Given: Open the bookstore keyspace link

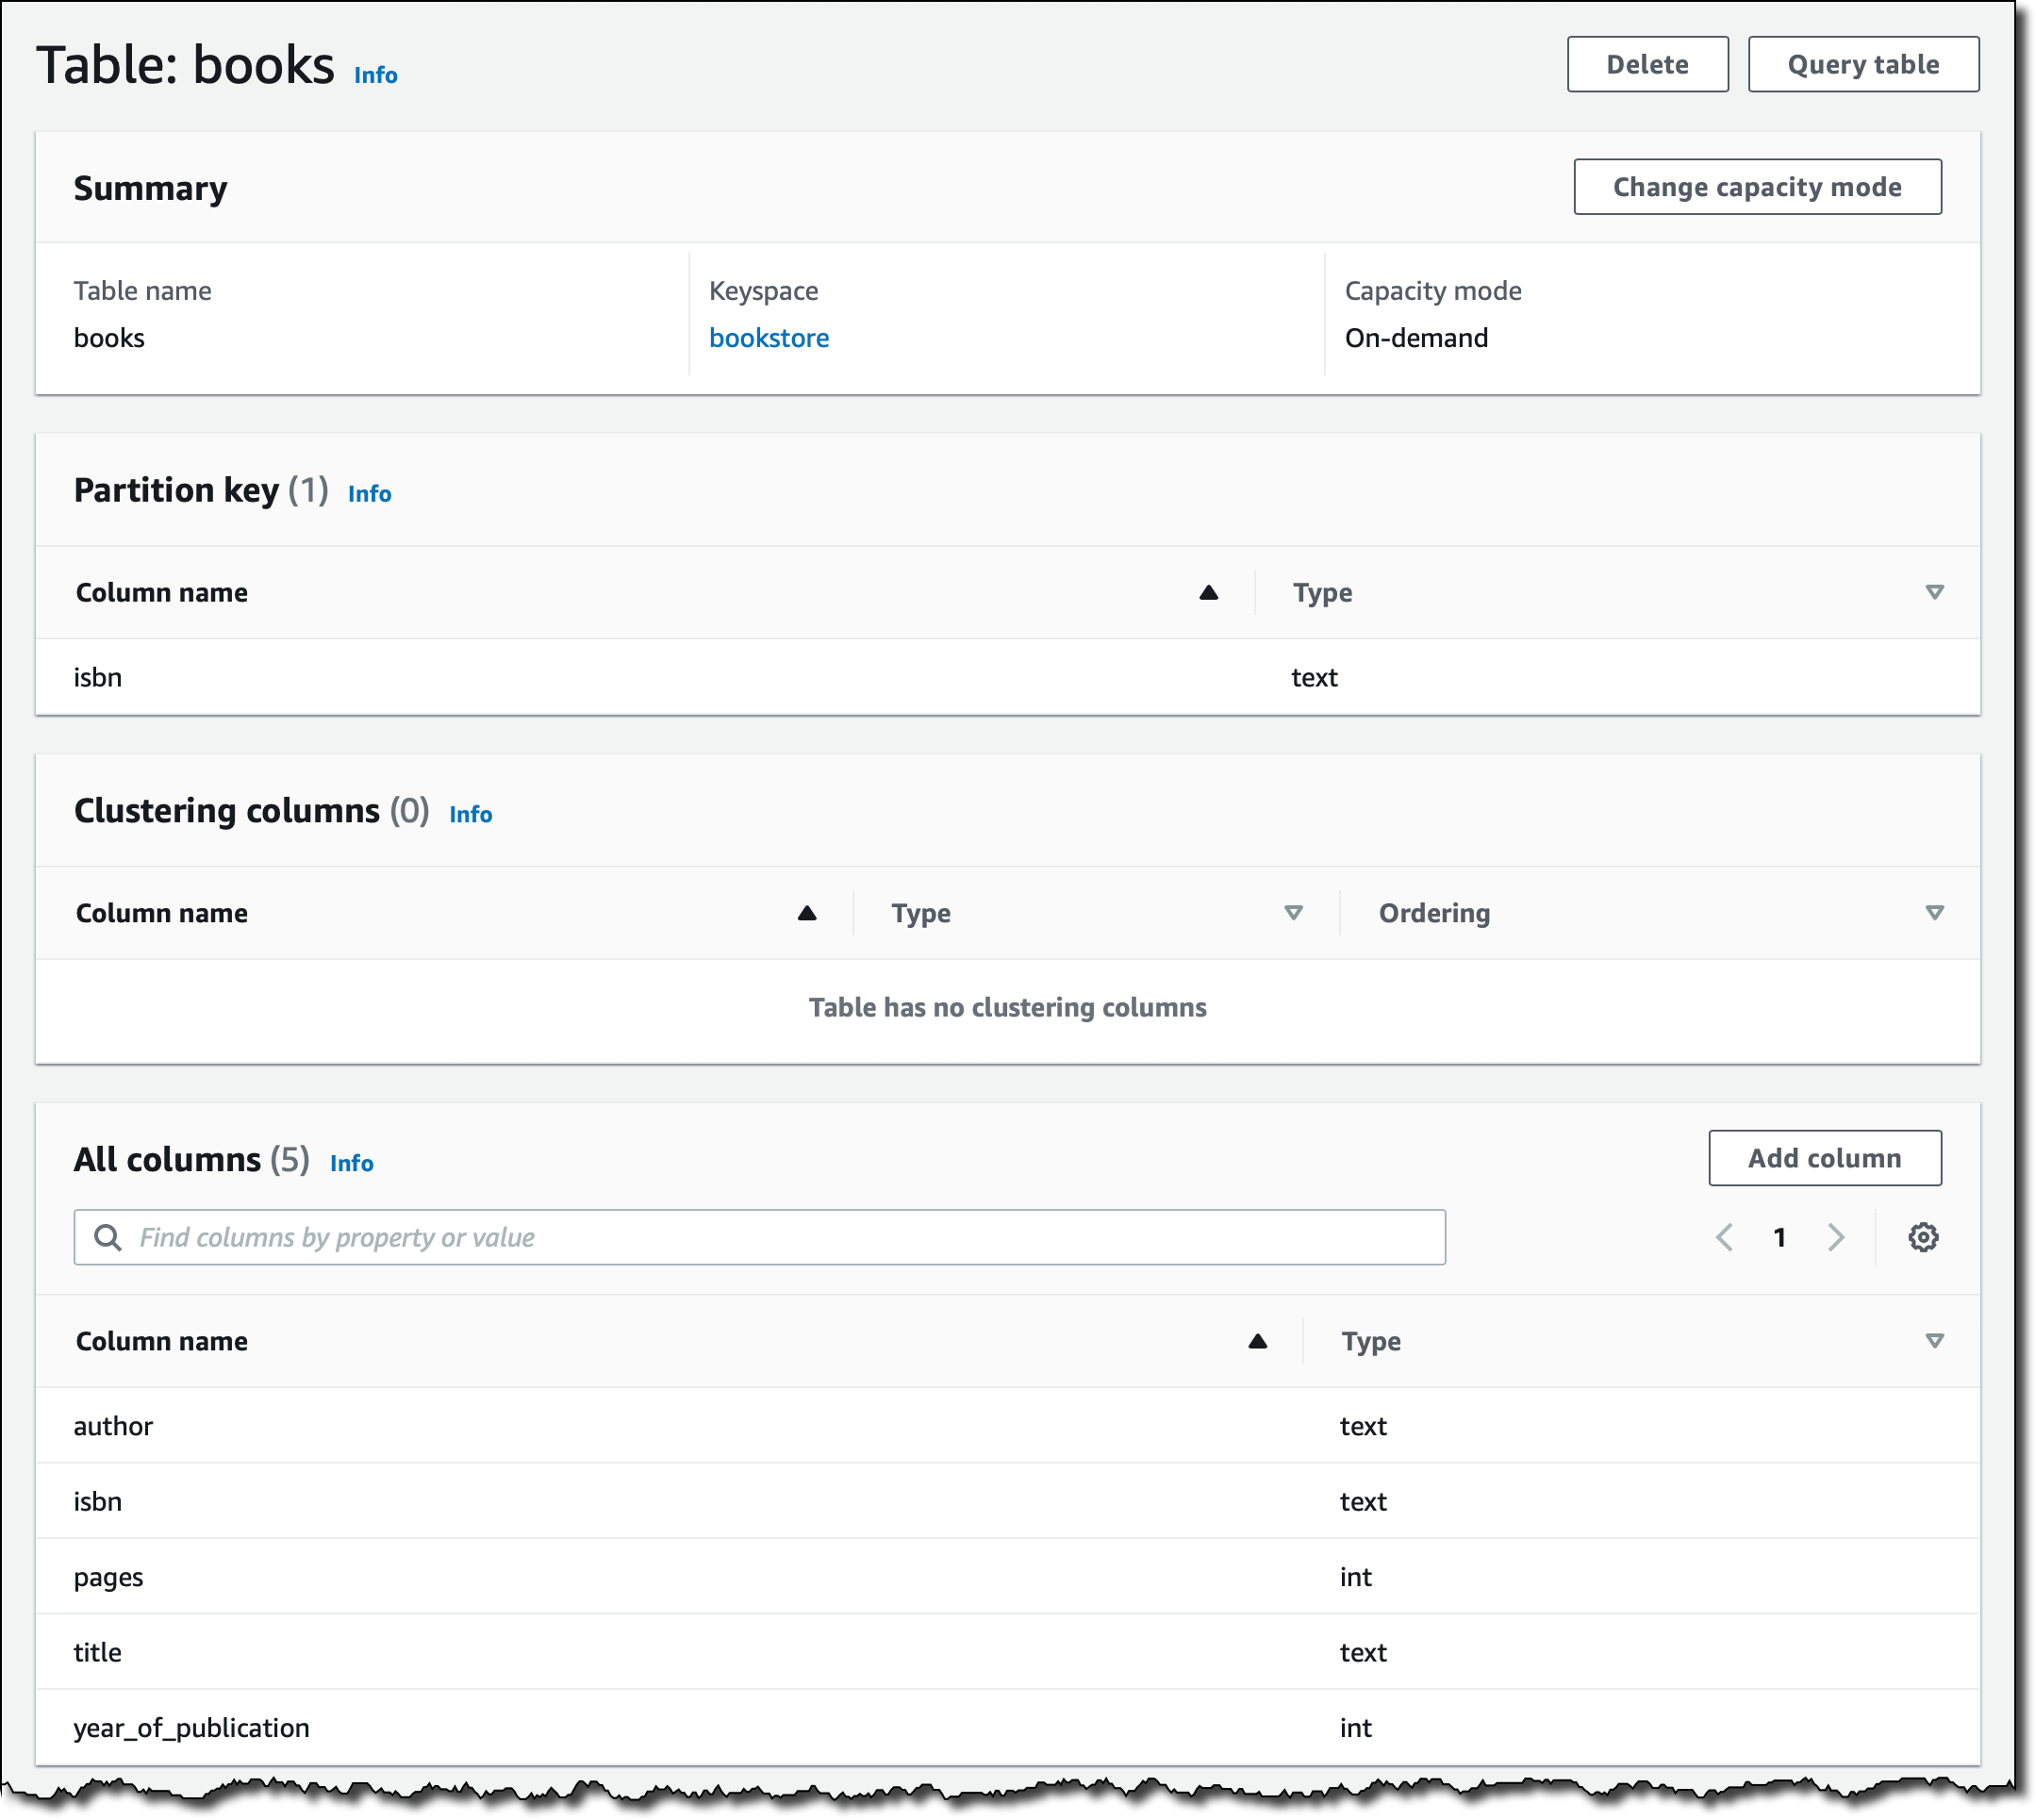Looking at the screenshot, I should pyautogui.click(x=768, y=338).
